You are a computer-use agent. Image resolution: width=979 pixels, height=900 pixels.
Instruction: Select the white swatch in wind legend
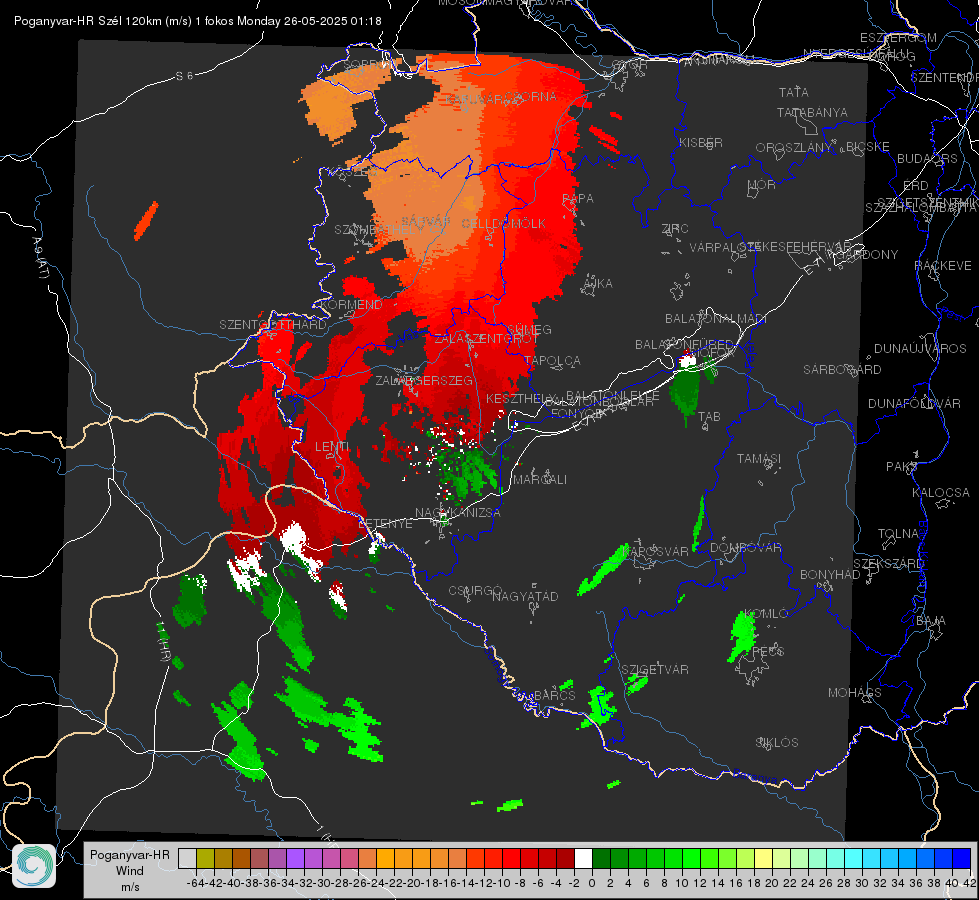point(583,859)
